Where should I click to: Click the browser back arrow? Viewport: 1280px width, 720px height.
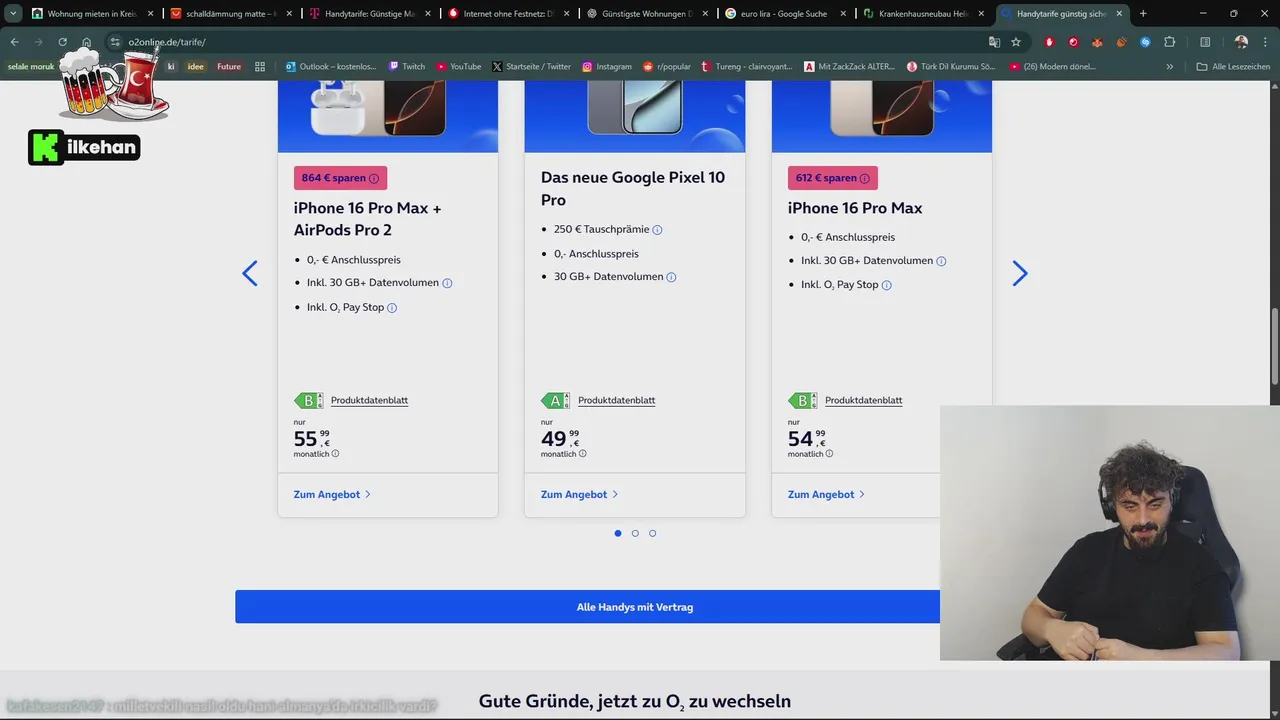[14, 42]
